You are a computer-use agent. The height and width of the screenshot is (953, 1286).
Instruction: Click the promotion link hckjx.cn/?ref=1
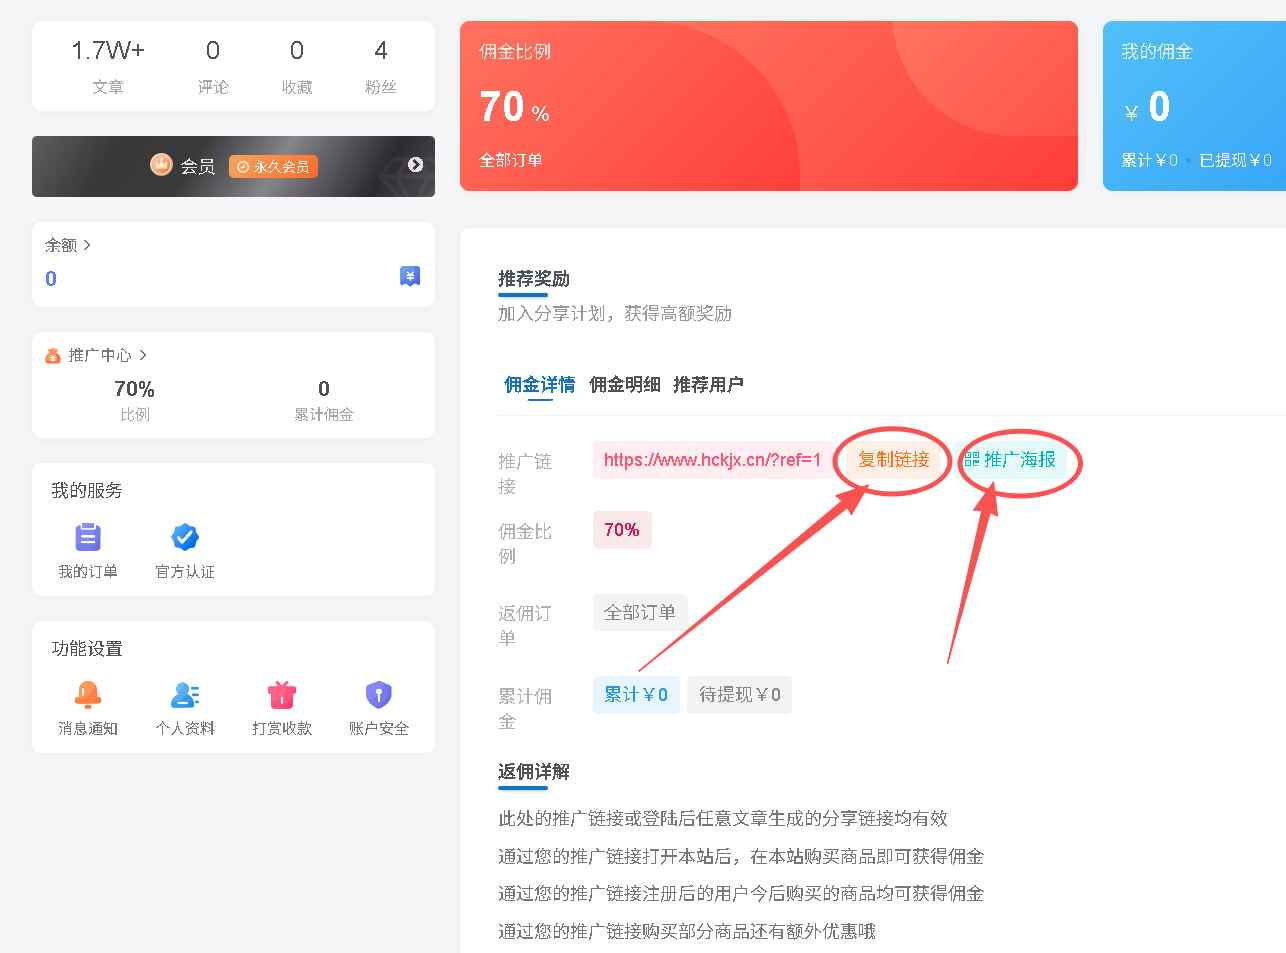click(x=713, y=460)
